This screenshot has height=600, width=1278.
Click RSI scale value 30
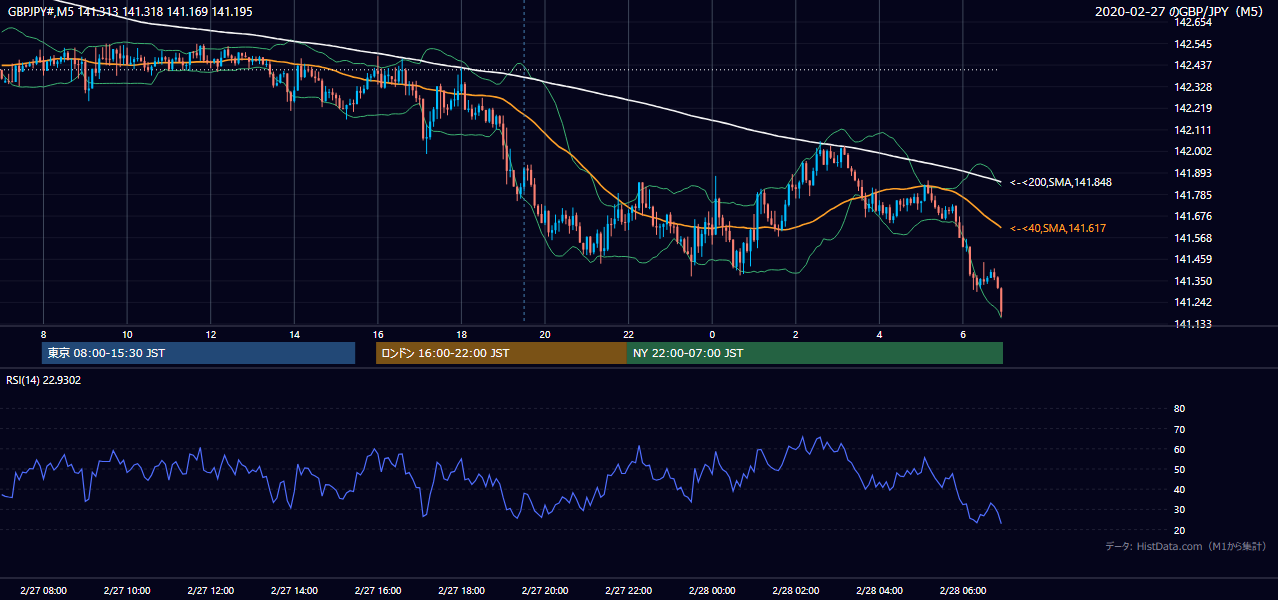[1179, 510]
